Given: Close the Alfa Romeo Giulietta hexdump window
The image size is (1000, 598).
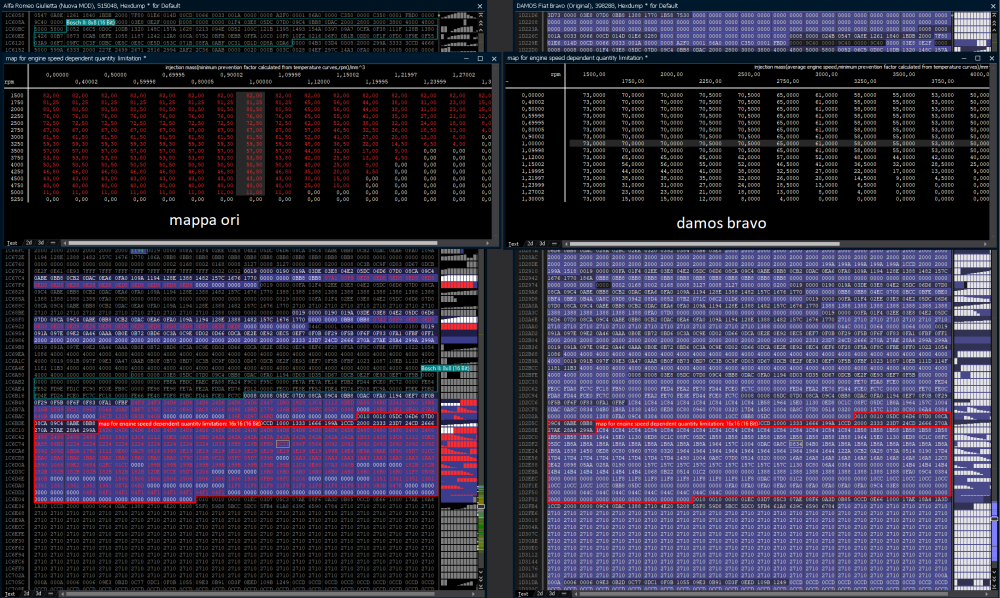Looking at the screenshot, I should (480, 6).
